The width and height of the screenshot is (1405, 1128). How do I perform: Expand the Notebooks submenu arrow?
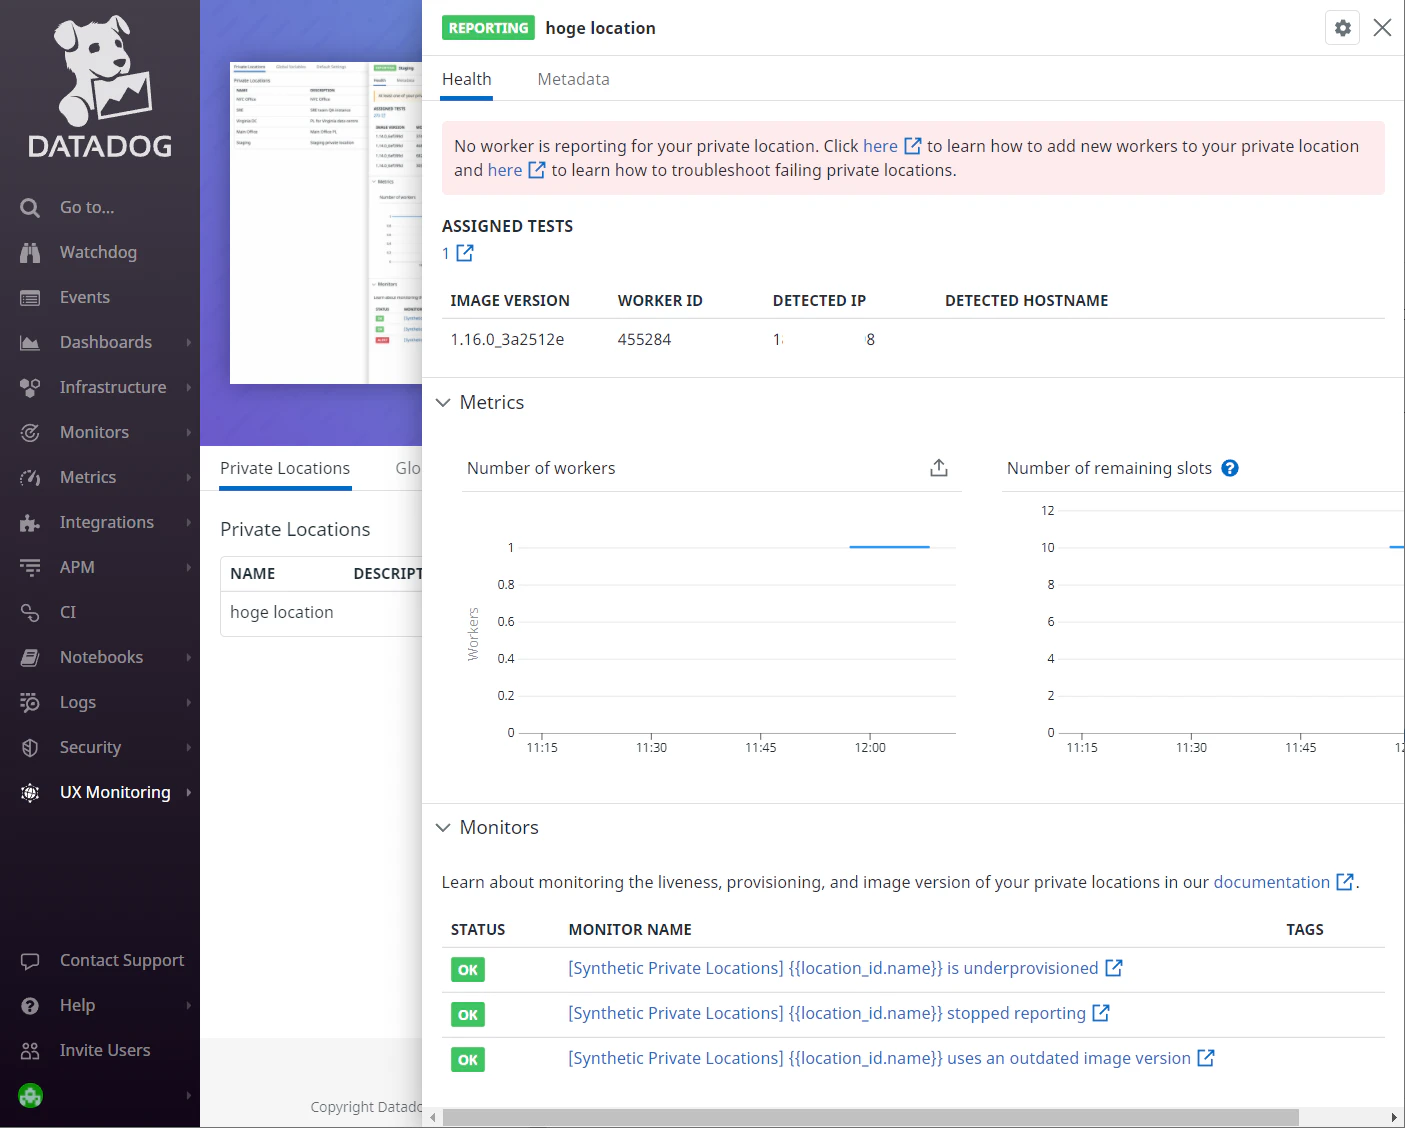click(188, 658)
